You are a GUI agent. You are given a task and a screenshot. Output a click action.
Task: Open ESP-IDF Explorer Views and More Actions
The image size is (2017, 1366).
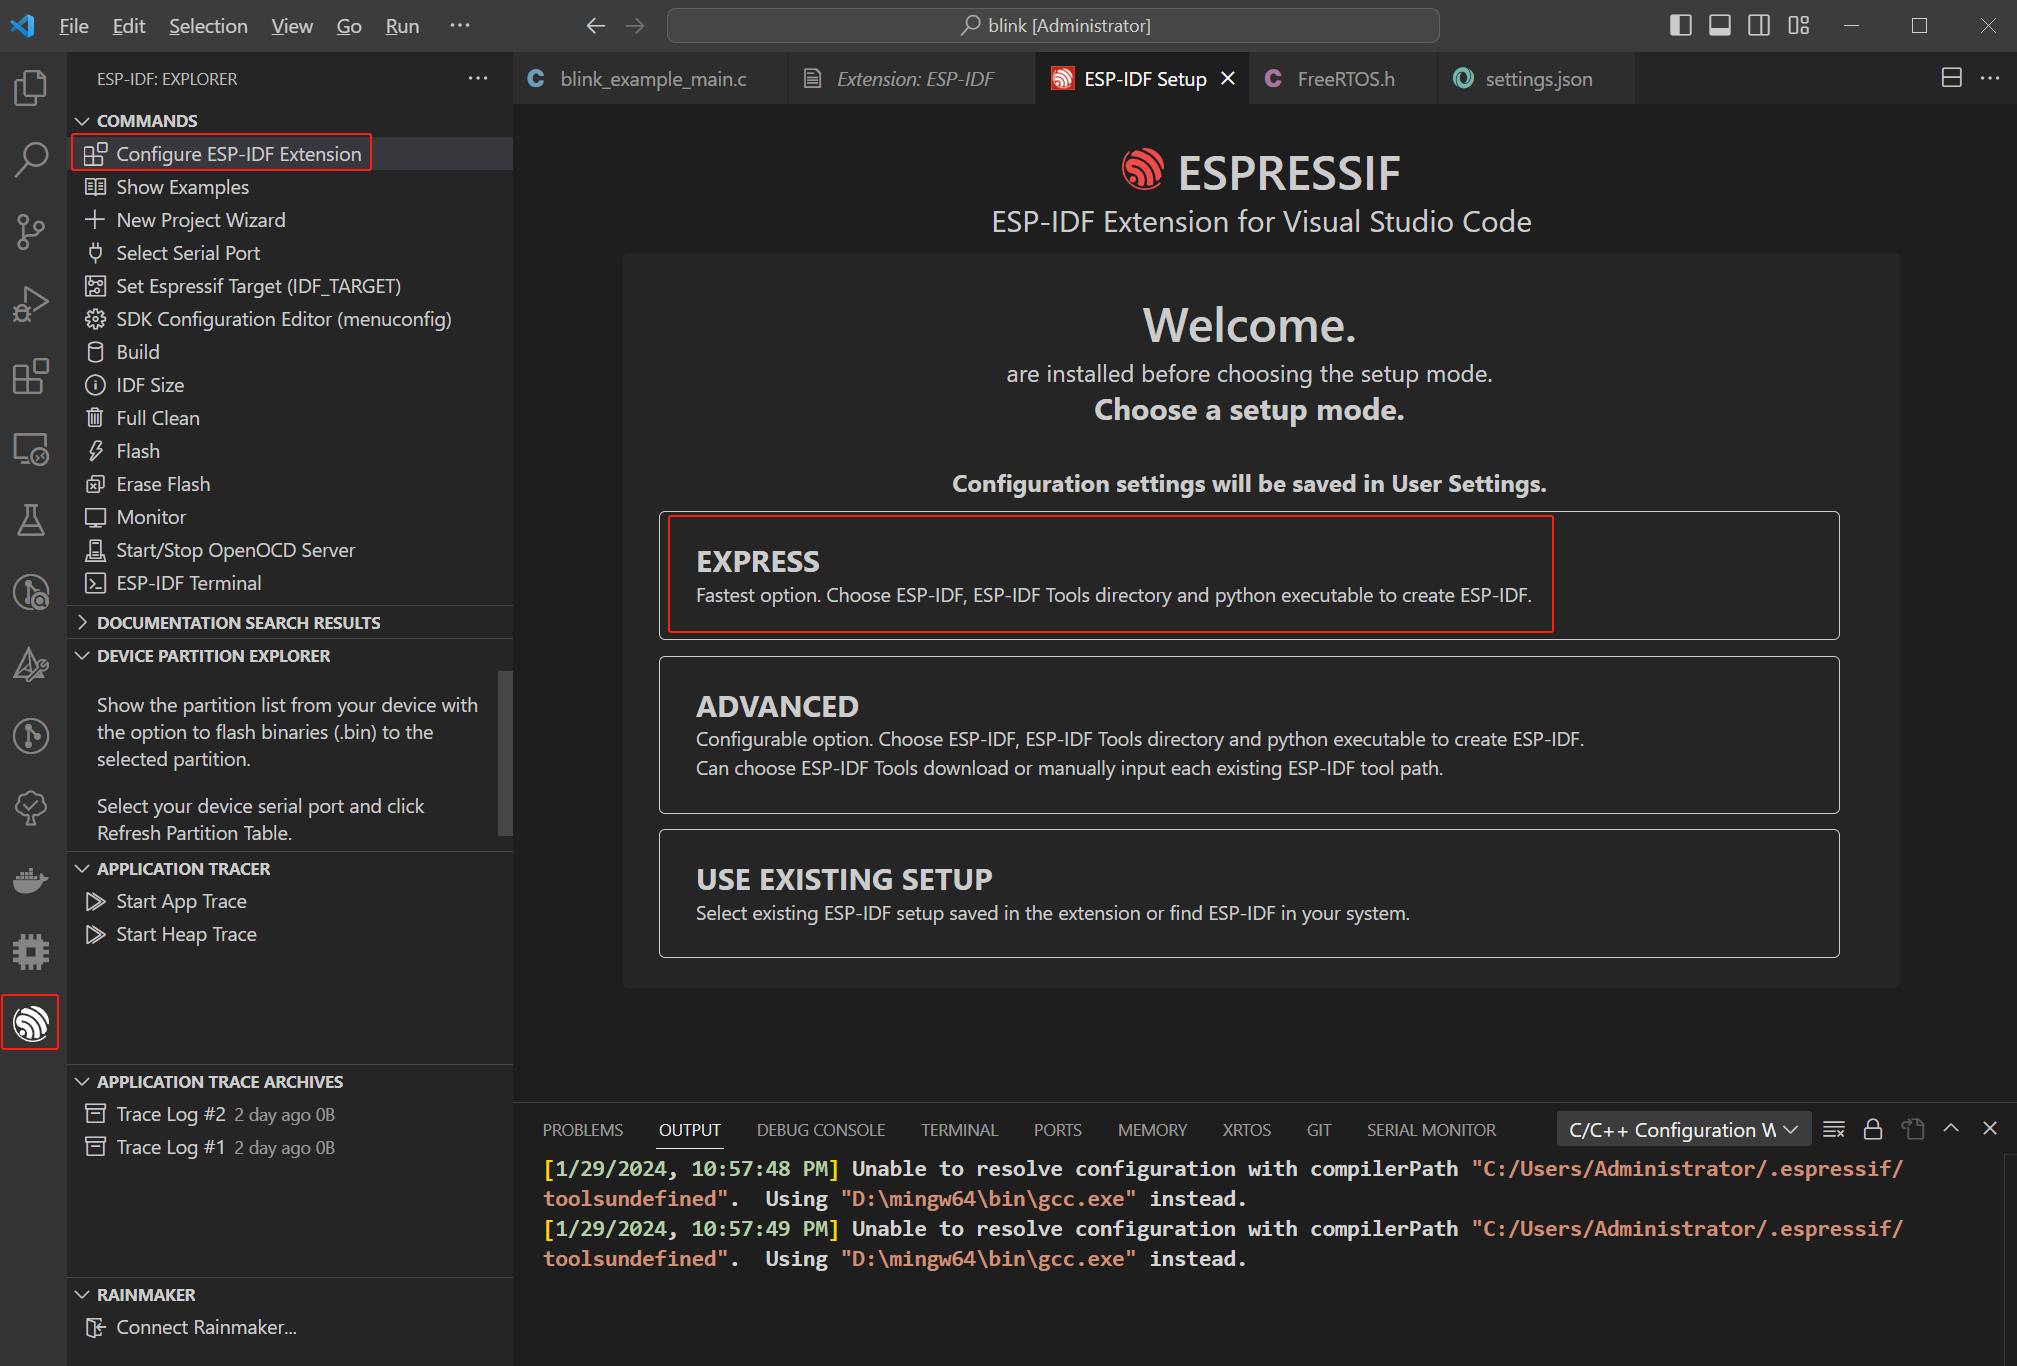(478, 78)
